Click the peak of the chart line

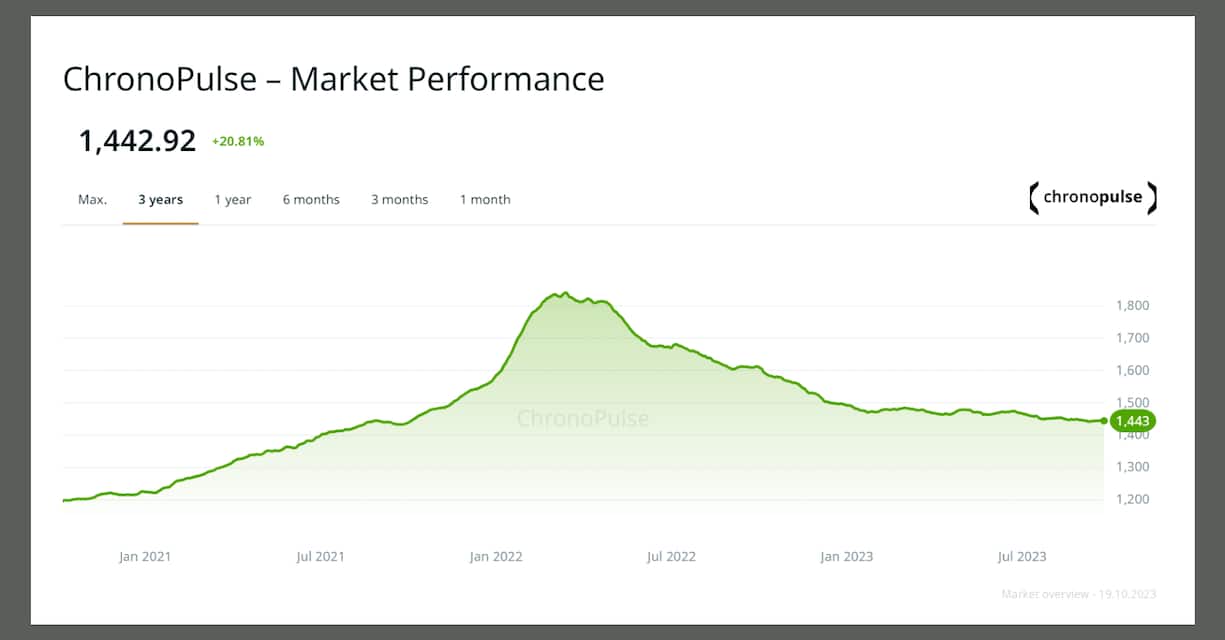click(564, 293)
